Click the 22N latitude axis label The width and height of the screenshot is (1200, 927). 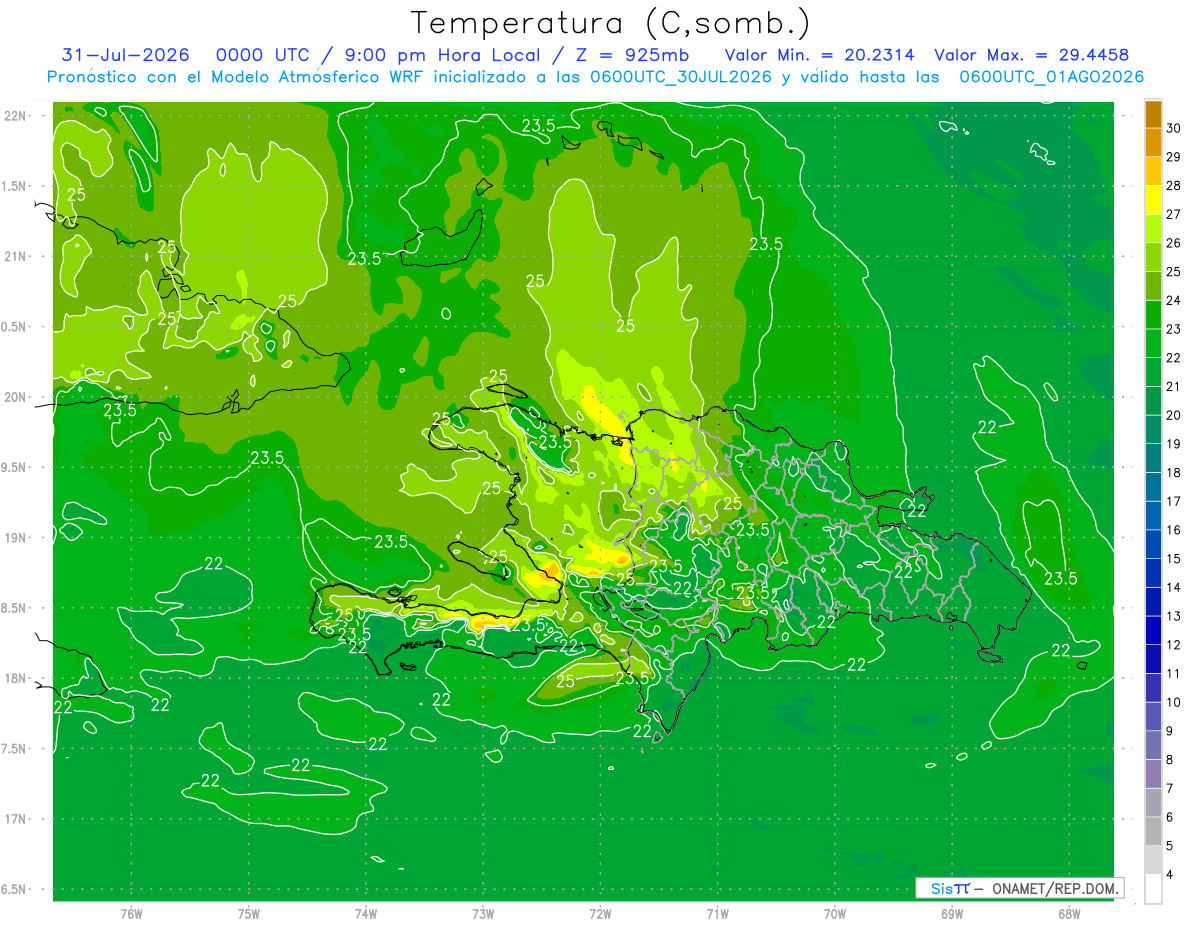17,116
